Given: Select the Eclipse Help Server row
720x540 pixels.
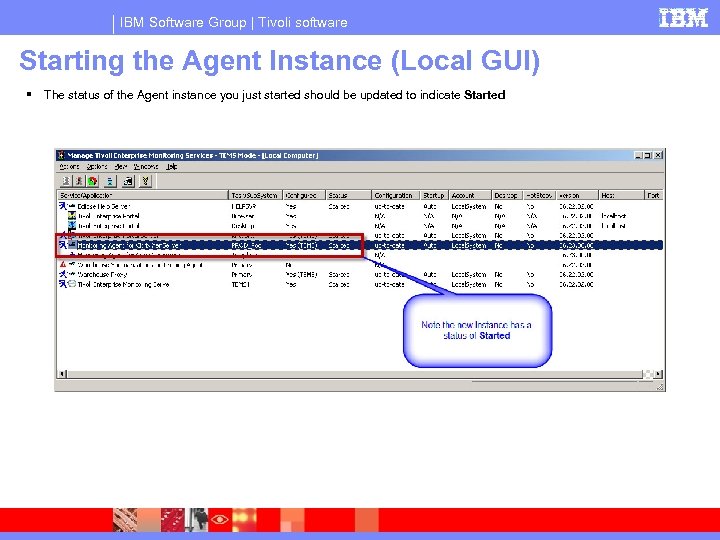Looking at the screenshot, I should point(360,206).
